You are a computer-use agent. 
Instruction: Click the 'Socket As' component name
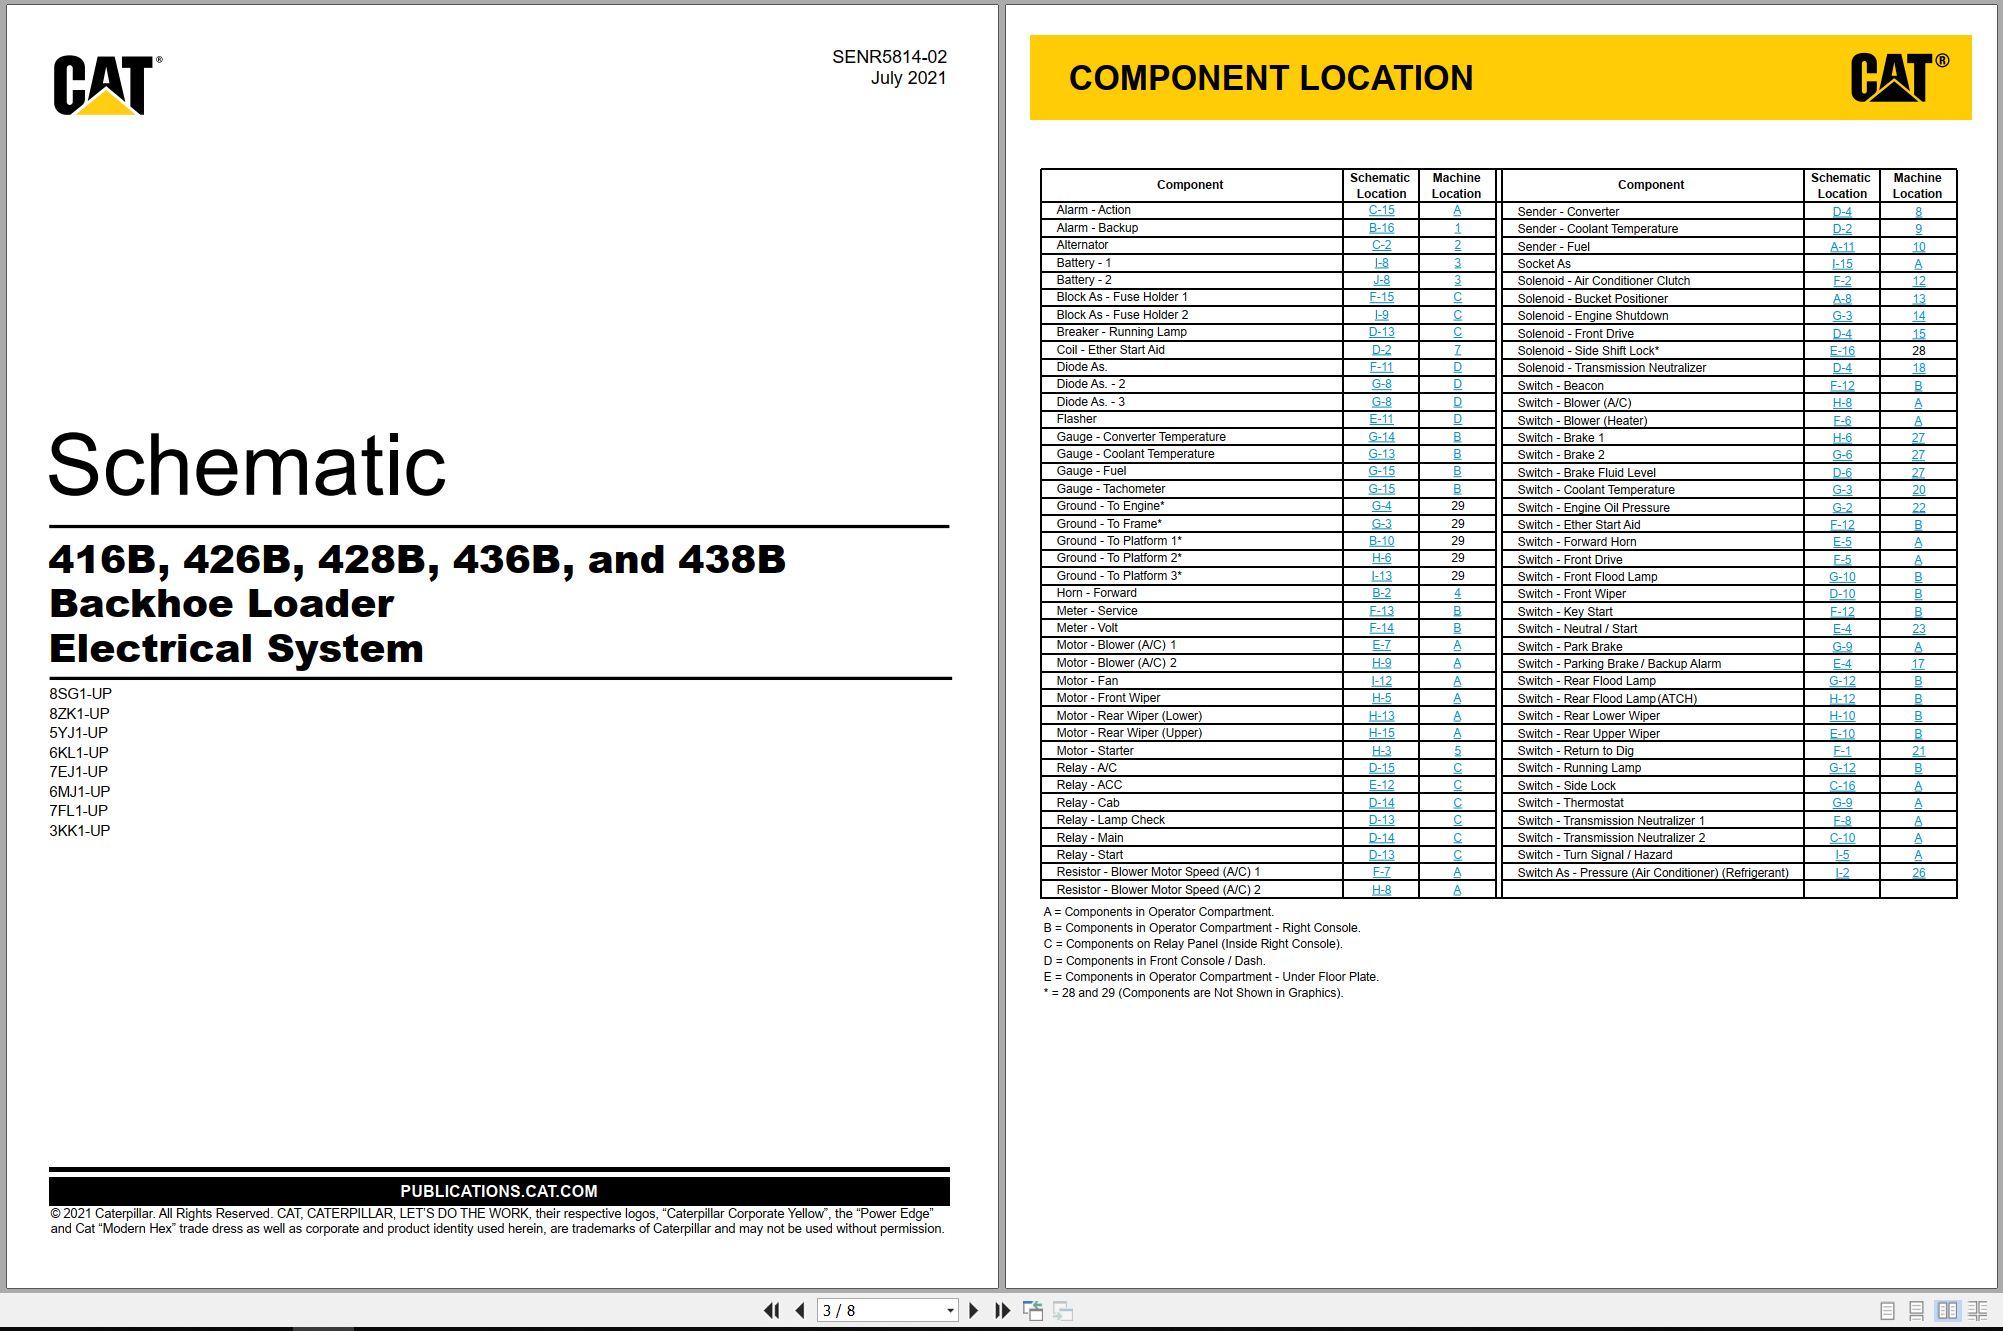point(1544,264)
